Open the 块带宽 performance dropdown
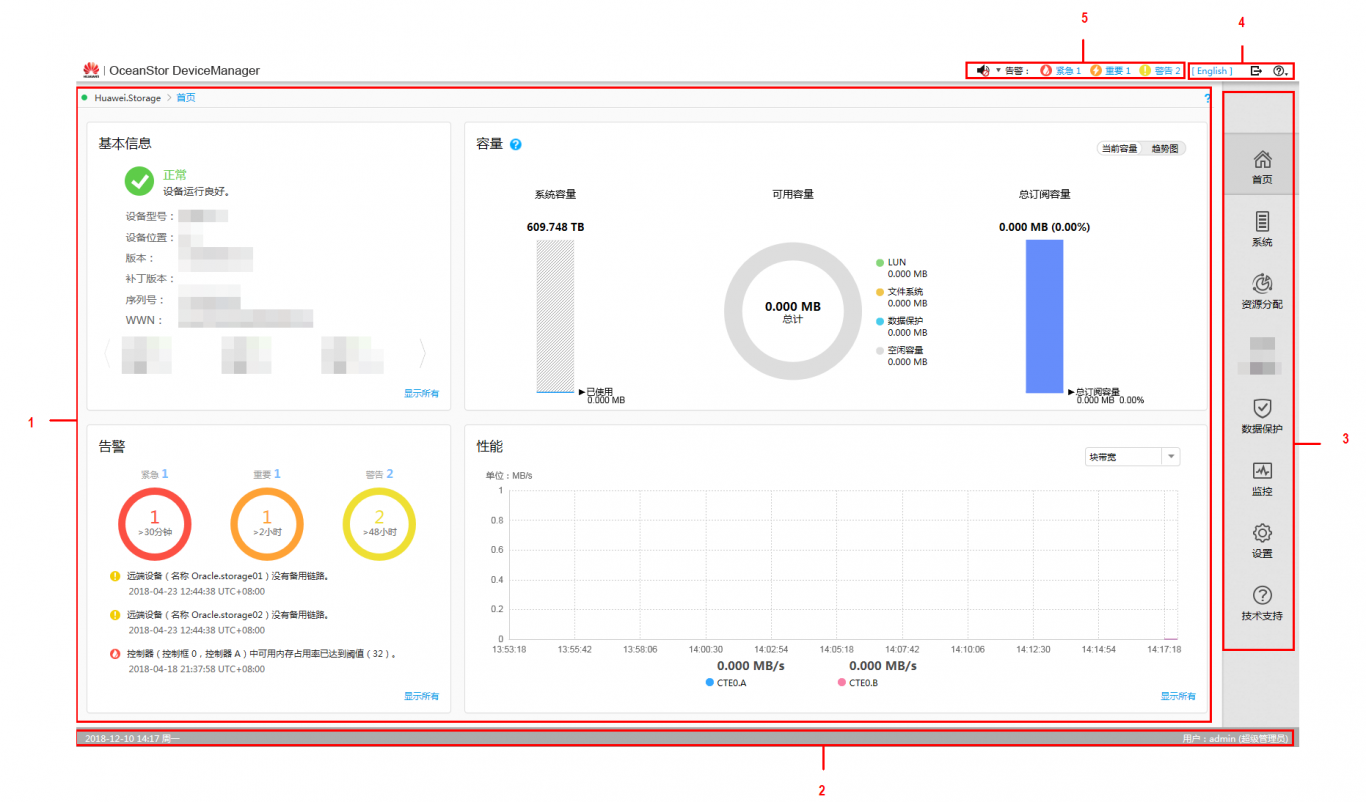Screen dimensions: 1366x802 pyautogui.click(x=1133, y=456)
